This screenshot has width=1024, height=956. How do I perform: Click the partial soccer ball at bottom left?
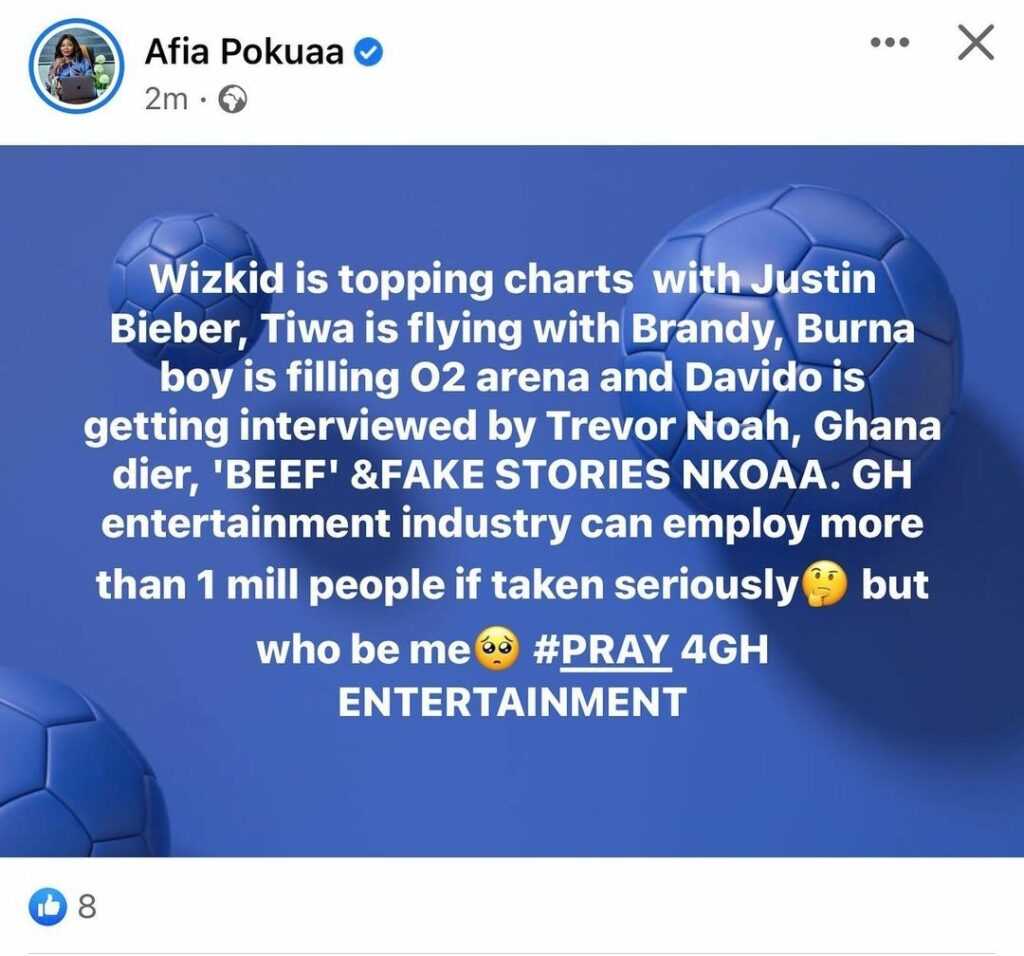coord(78,764)
